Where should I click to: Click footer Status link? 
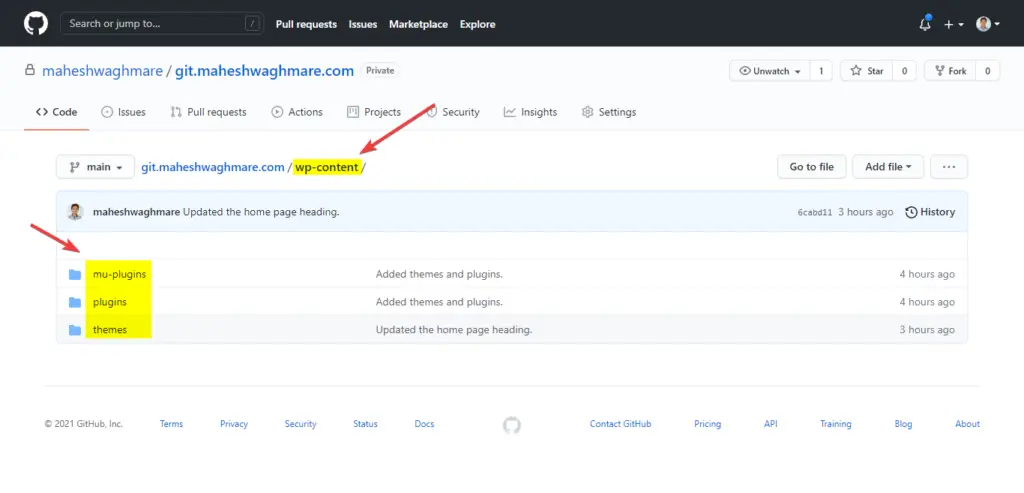point(365,424)
